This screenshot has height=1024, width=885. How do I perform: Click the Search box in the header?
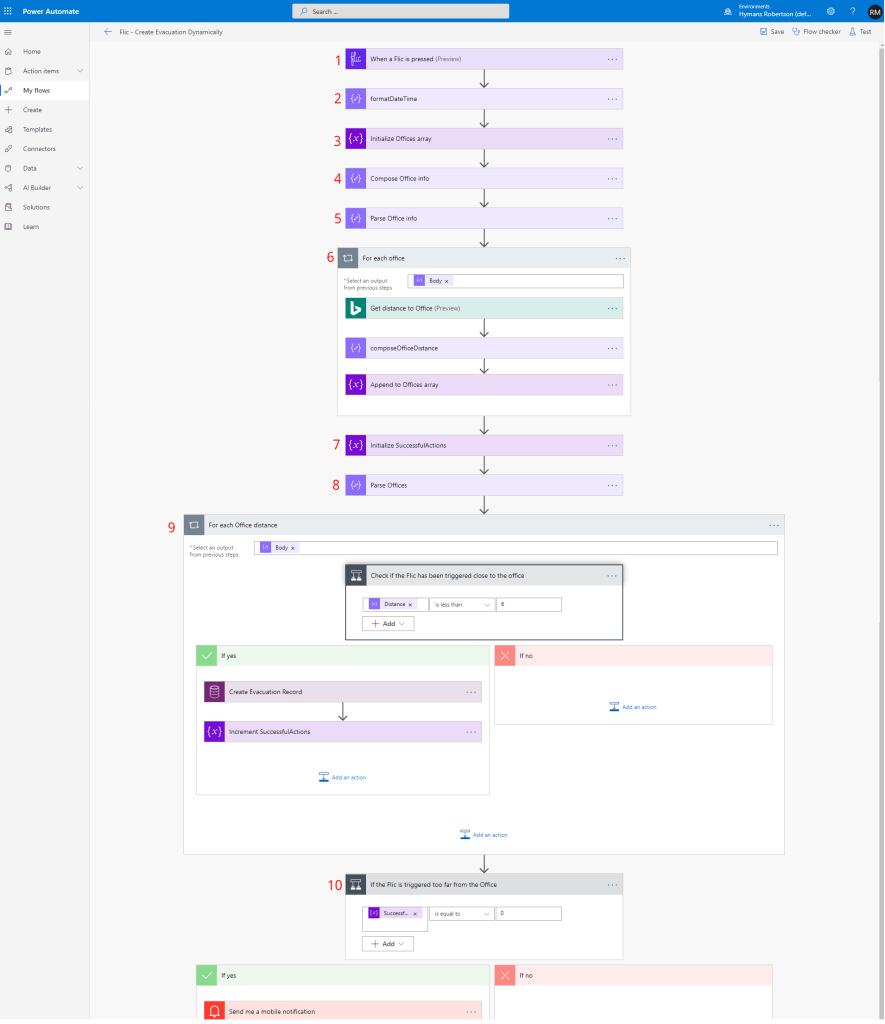(x=400, y=11)
